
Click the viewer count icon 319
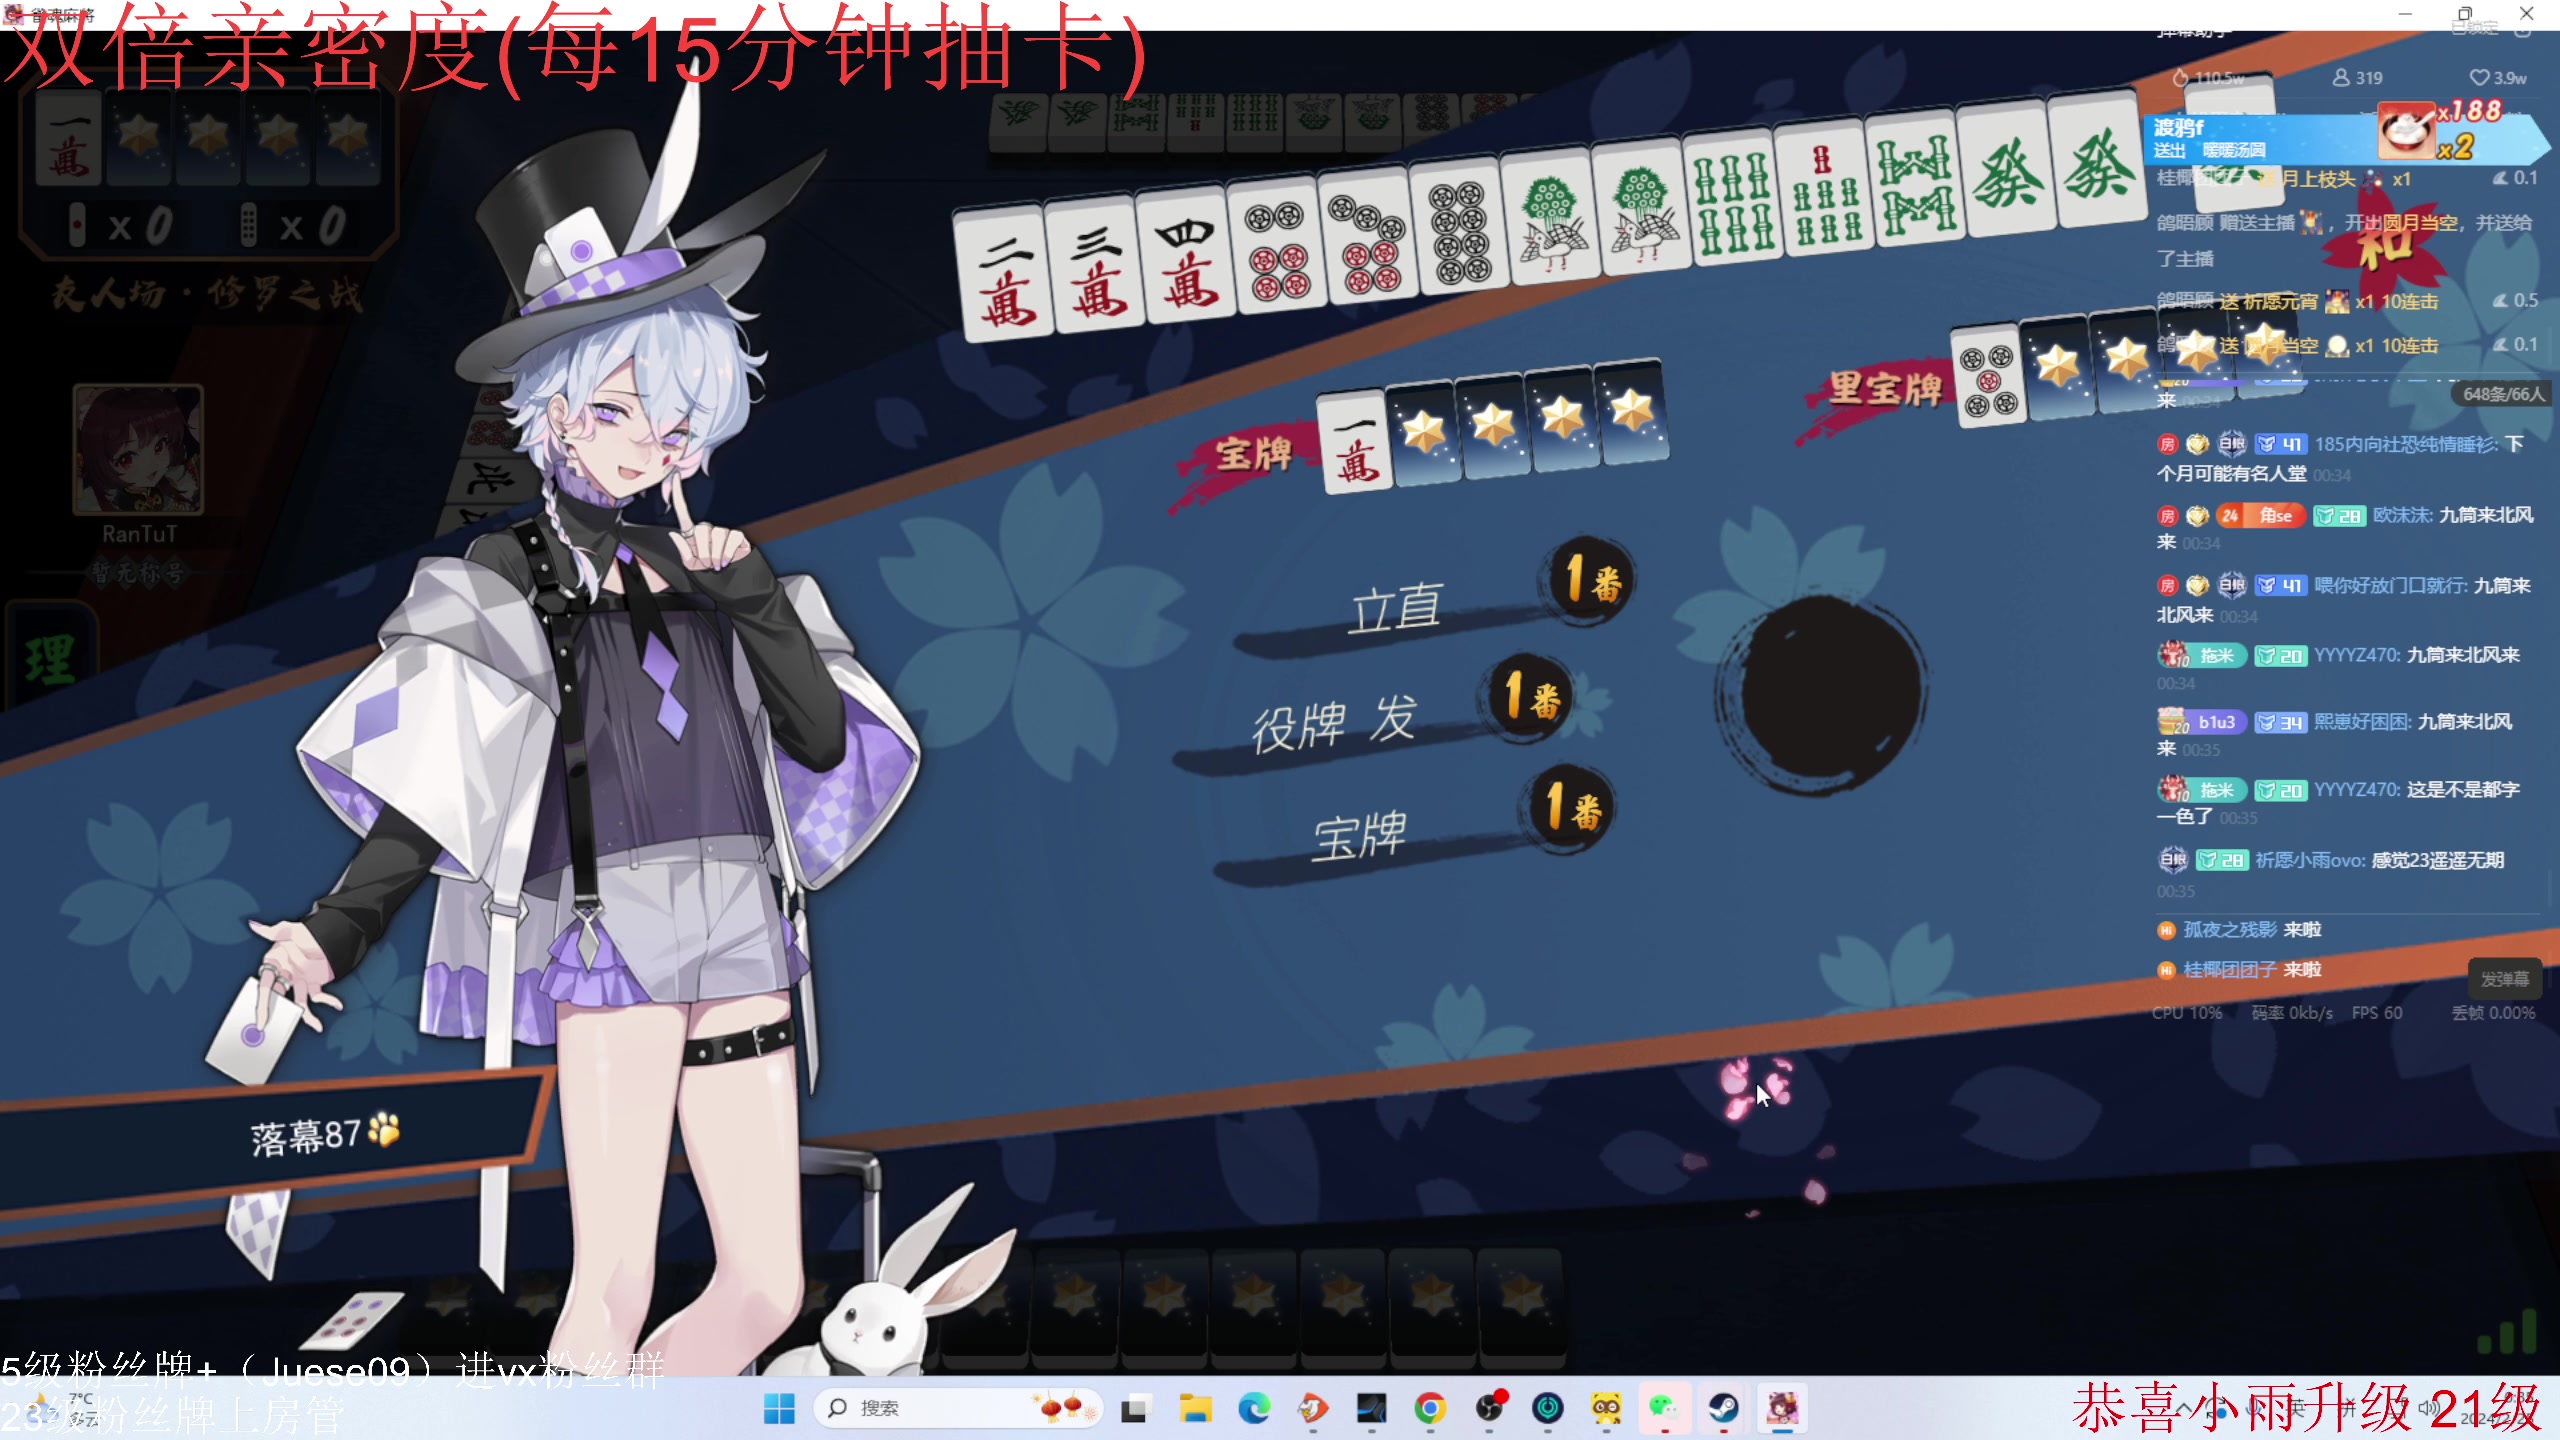coord(2341,78)
